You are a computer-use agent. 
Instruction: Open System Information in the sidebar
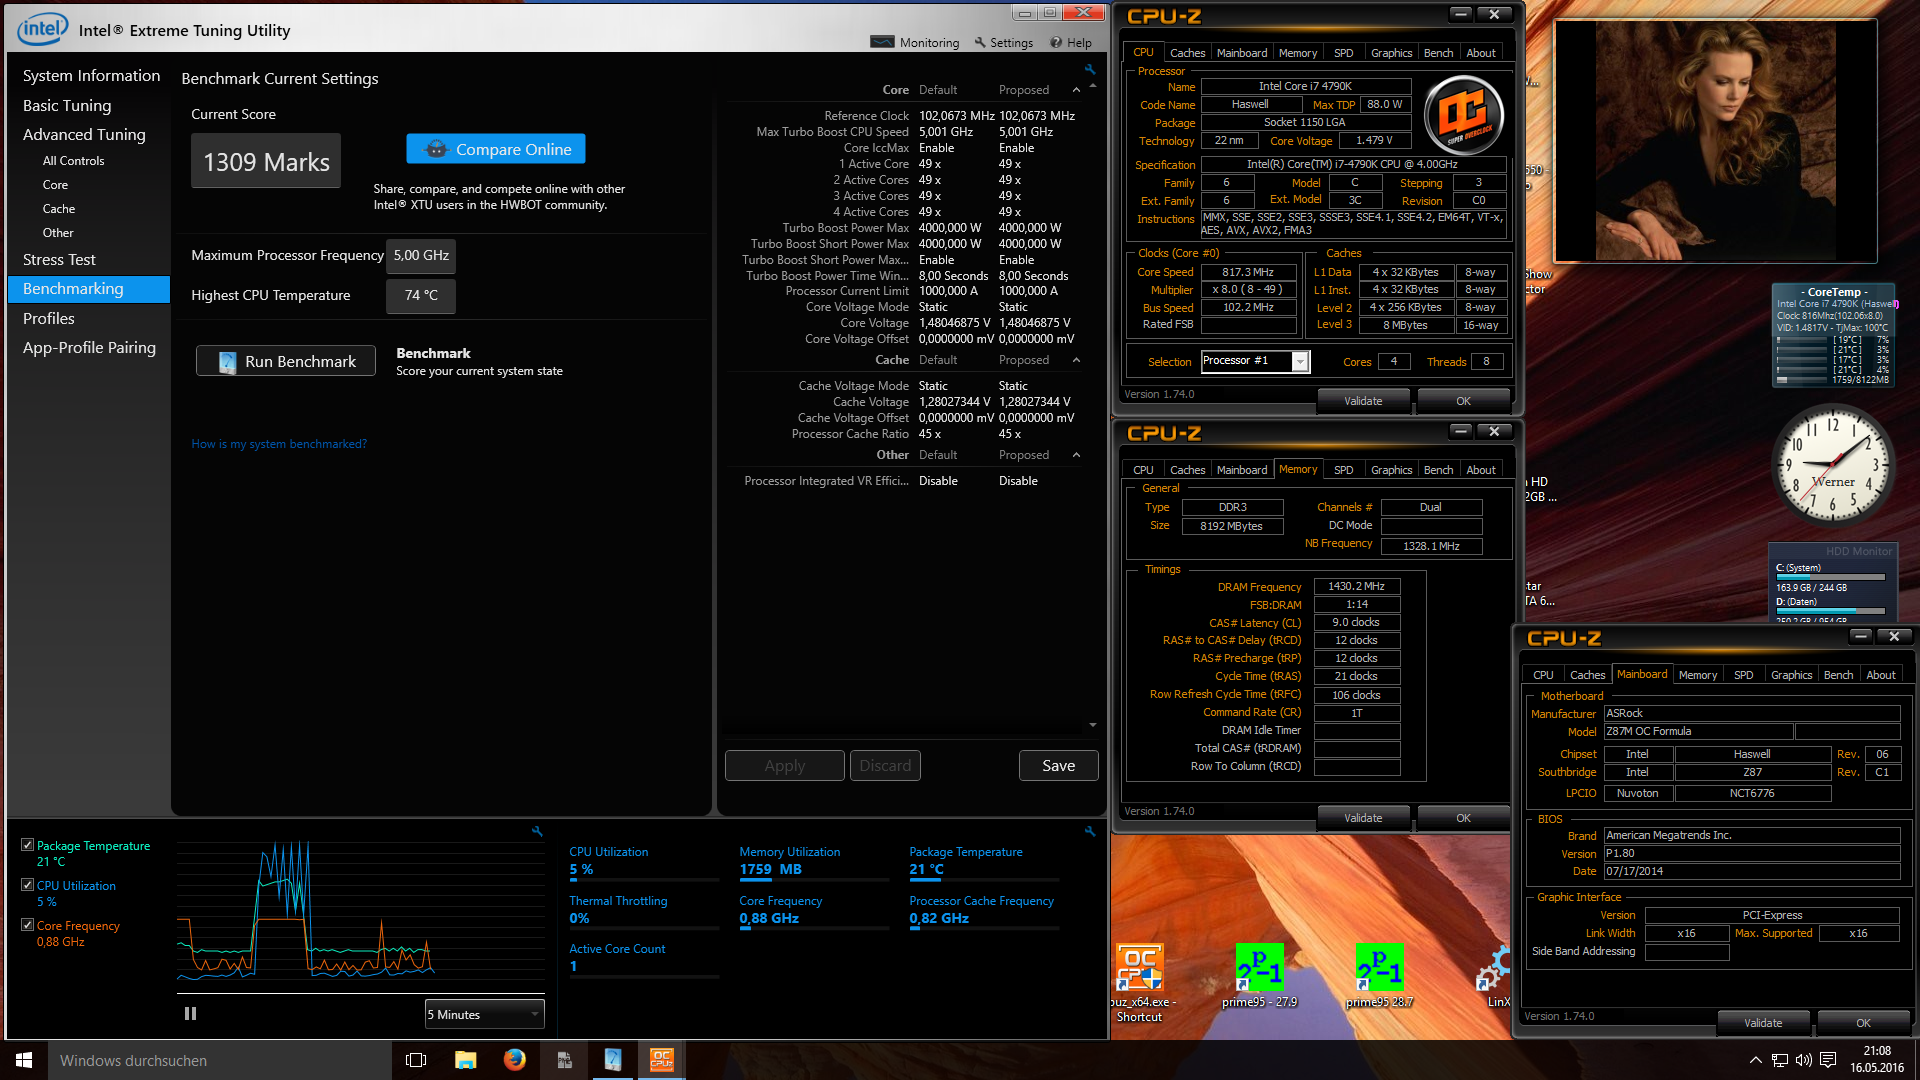(91, 76)
